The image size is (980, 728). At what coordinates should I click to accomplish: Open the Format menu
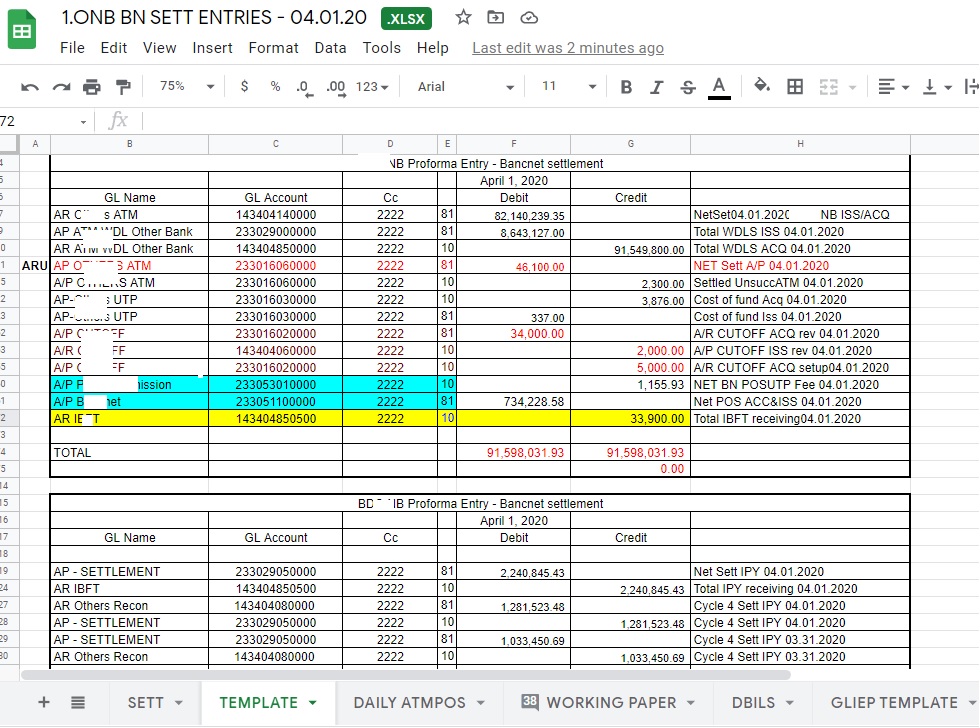tap(273, 48)
